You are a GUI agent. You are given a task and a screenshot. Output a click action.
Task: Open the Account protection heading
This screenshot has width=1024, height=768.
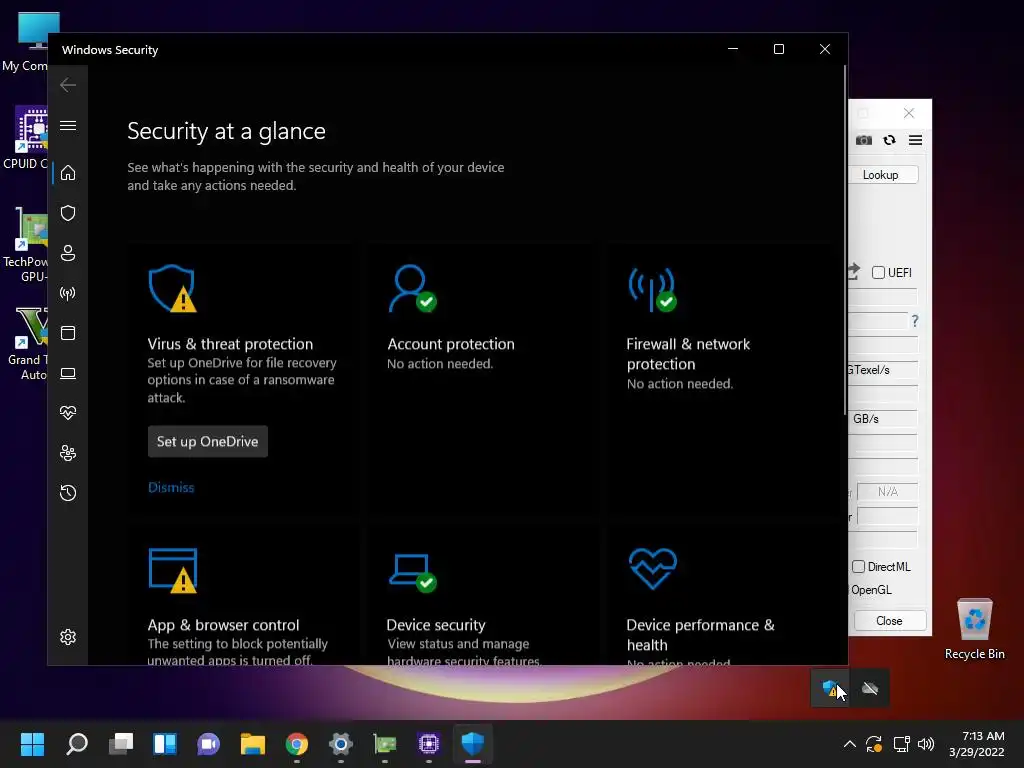pyautogui.click(x=451, y=344)
